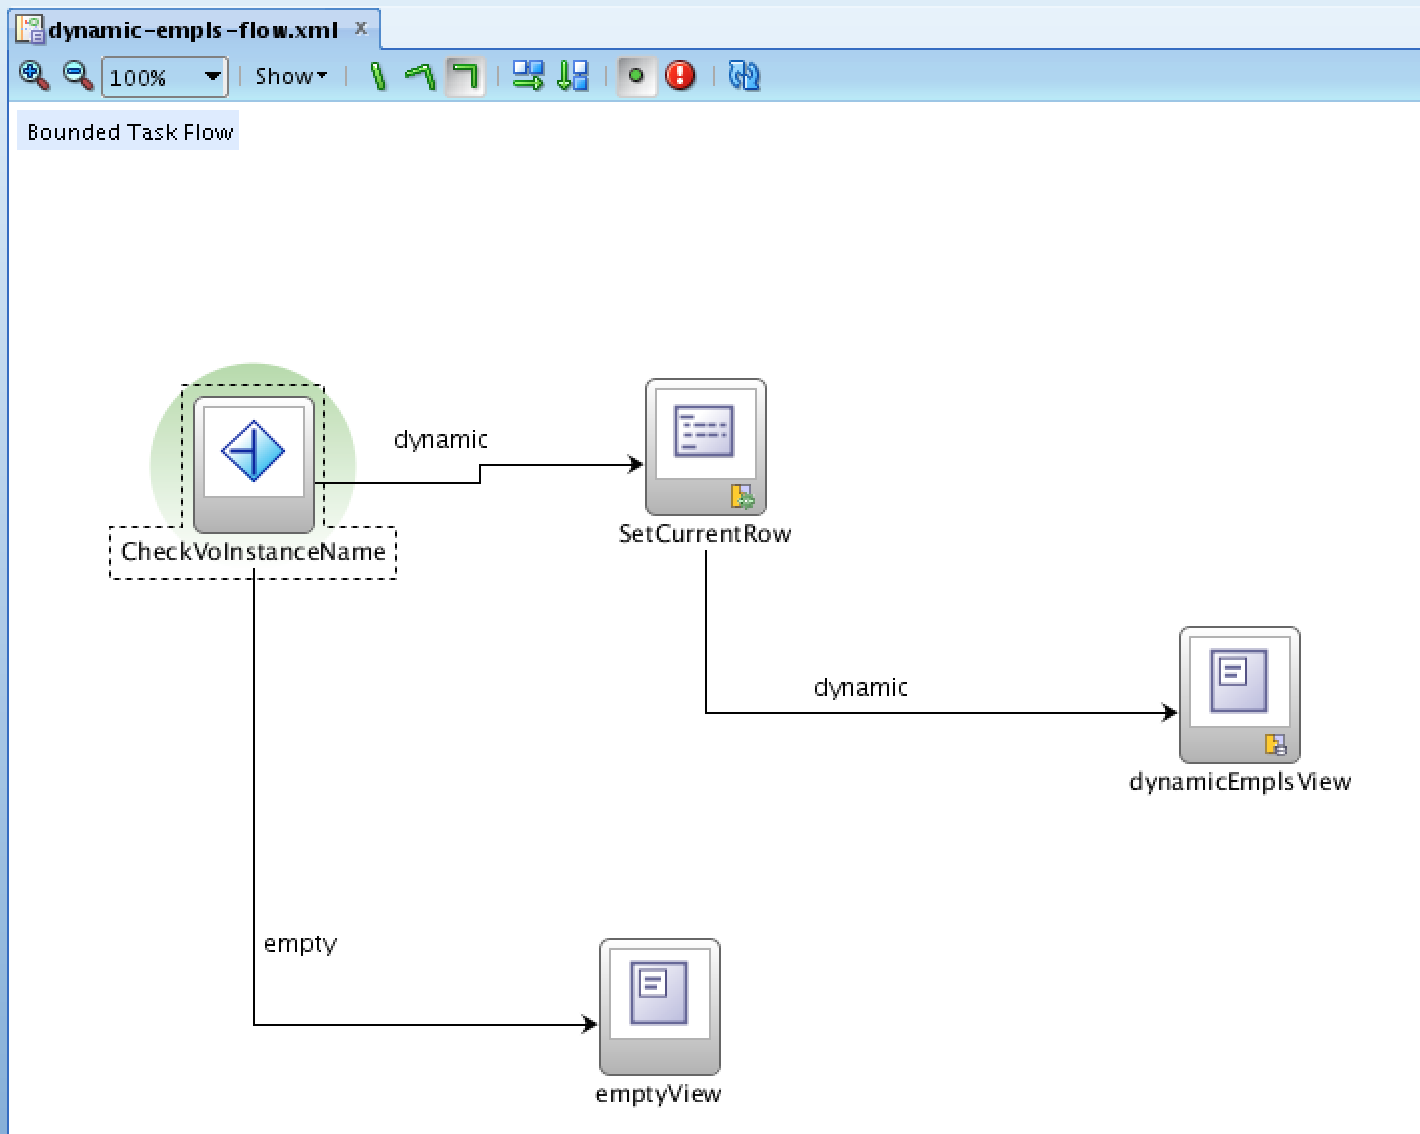The width and height of the screenshot is (1420, 1134).
Task: Click the zoom out magnifier icon
Action: coord(77,75)
